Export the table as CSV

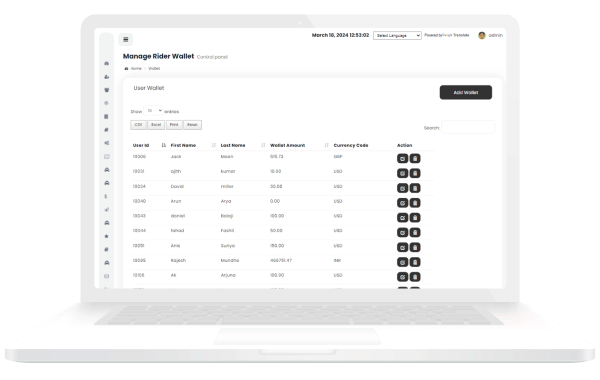point(139,125)
